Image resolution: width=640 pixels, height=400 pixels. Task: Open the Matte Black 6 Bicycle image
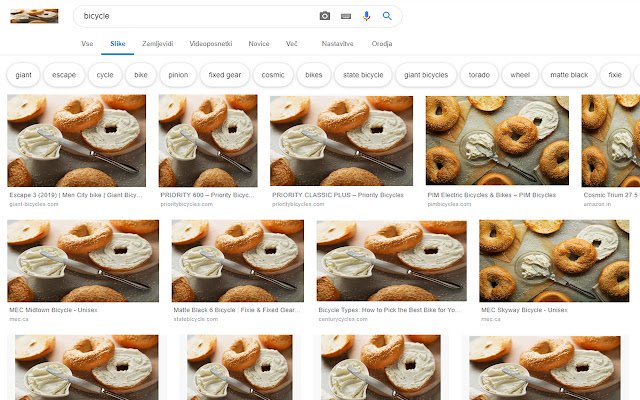238,261
